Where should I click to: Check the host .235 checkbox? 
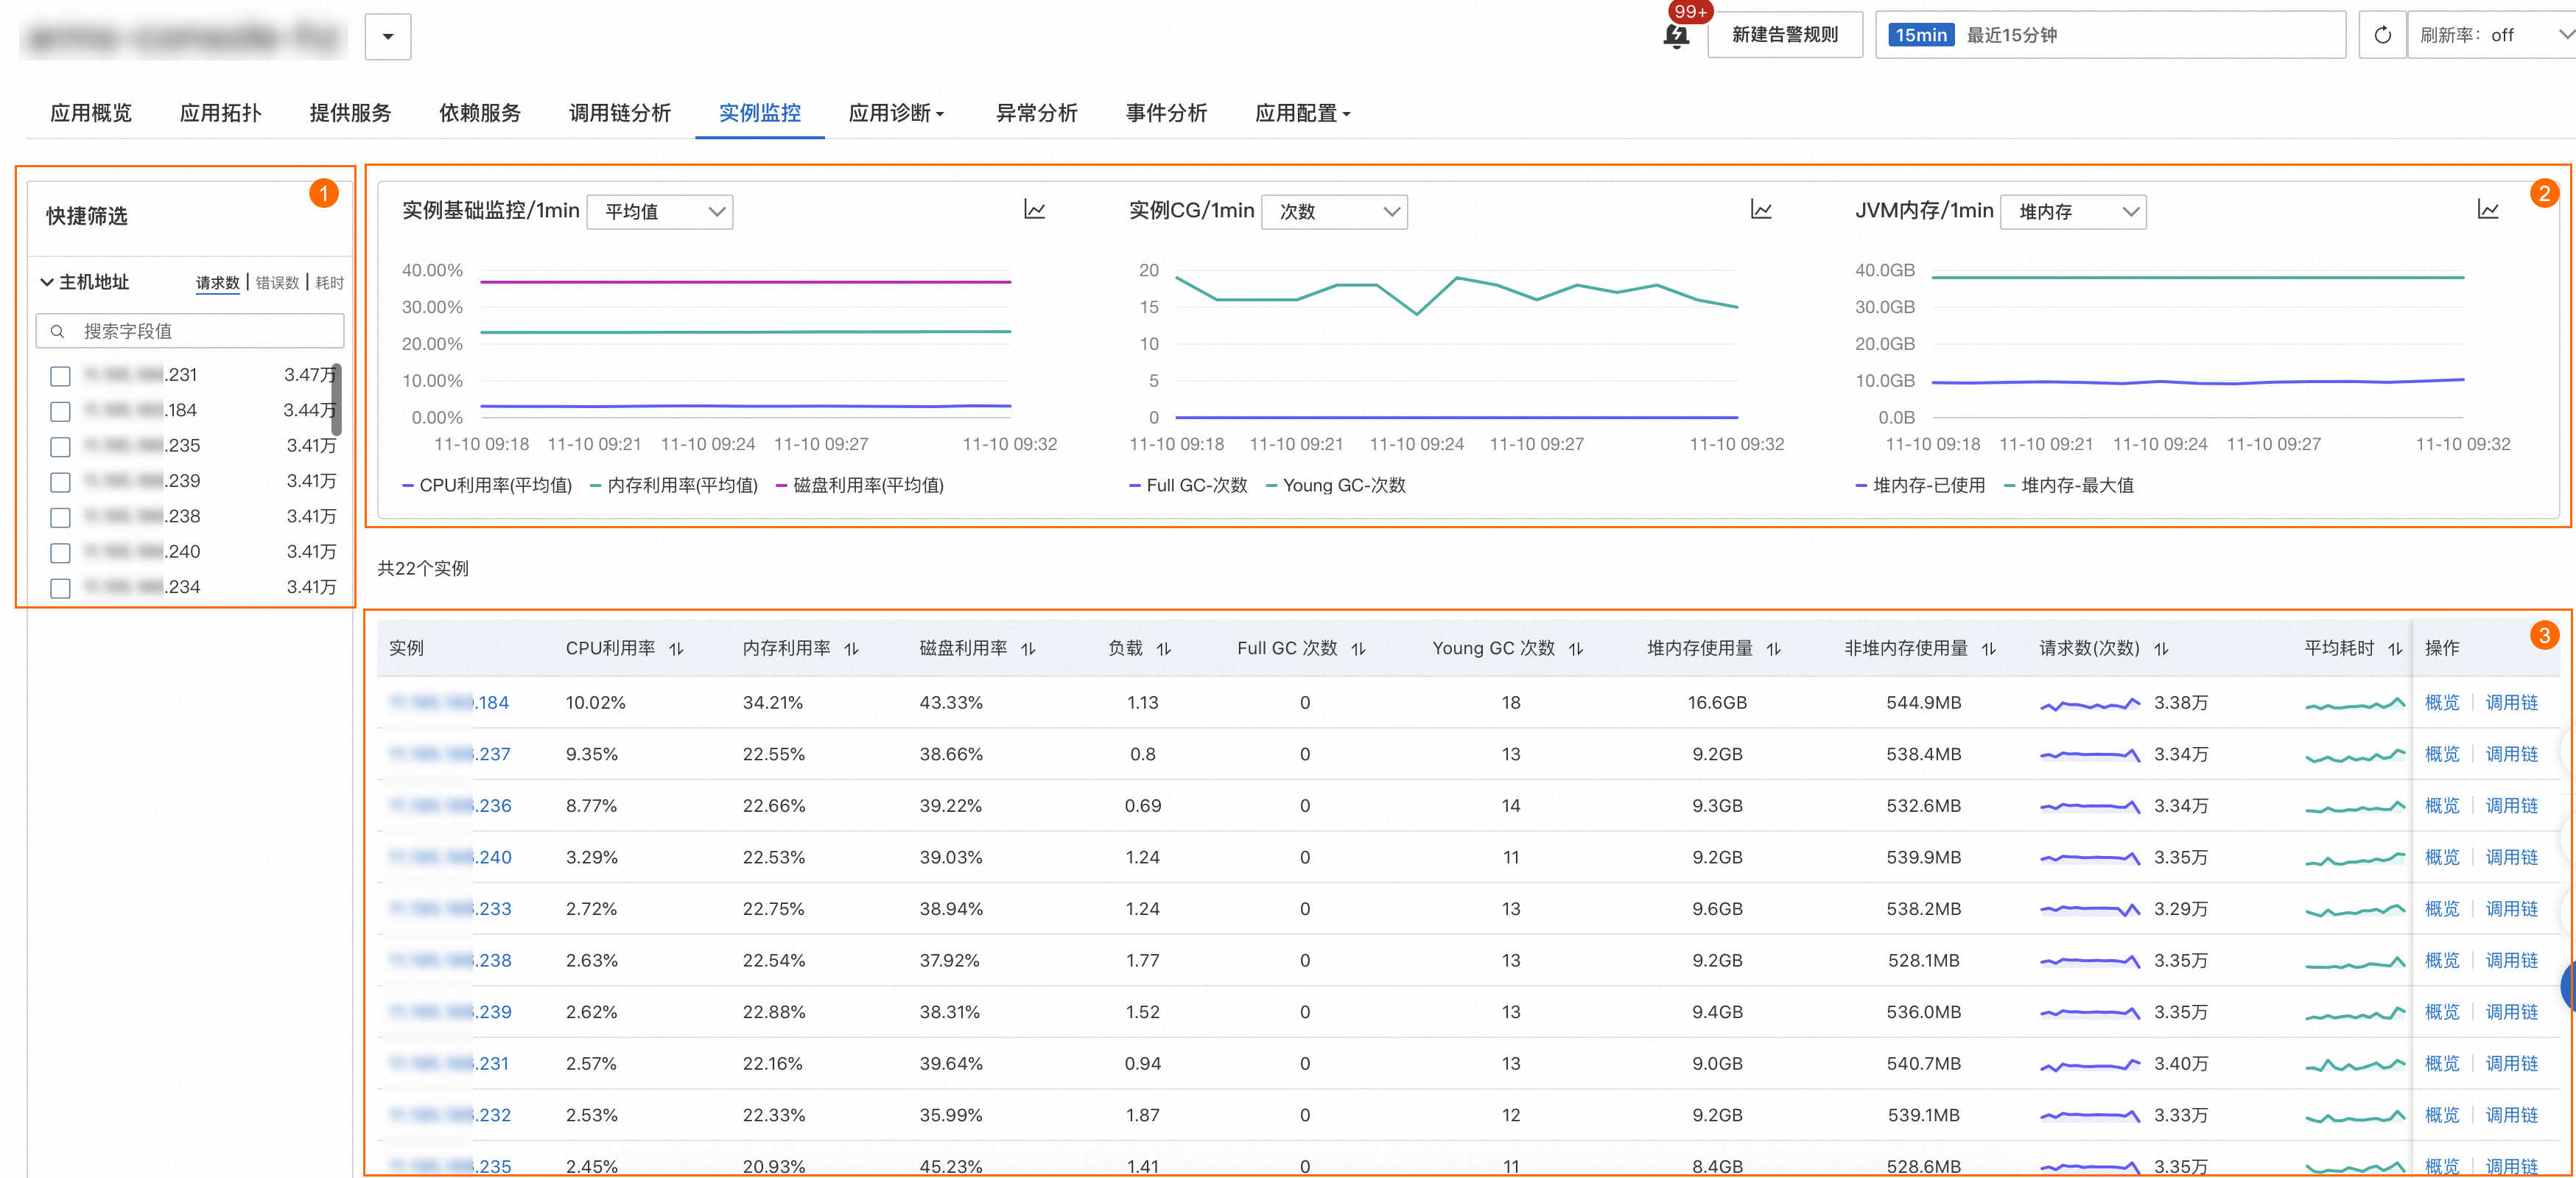60,446
